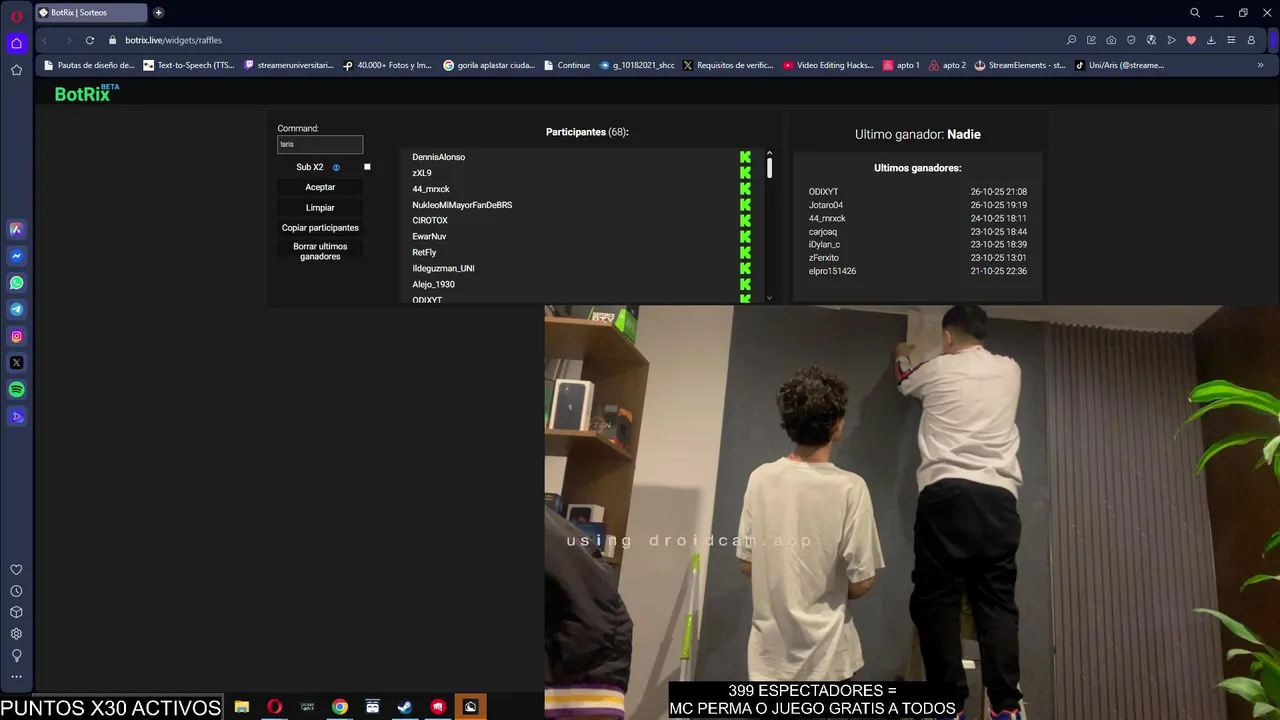
Task: Click the Limpiar button
Action: (320, 208)
